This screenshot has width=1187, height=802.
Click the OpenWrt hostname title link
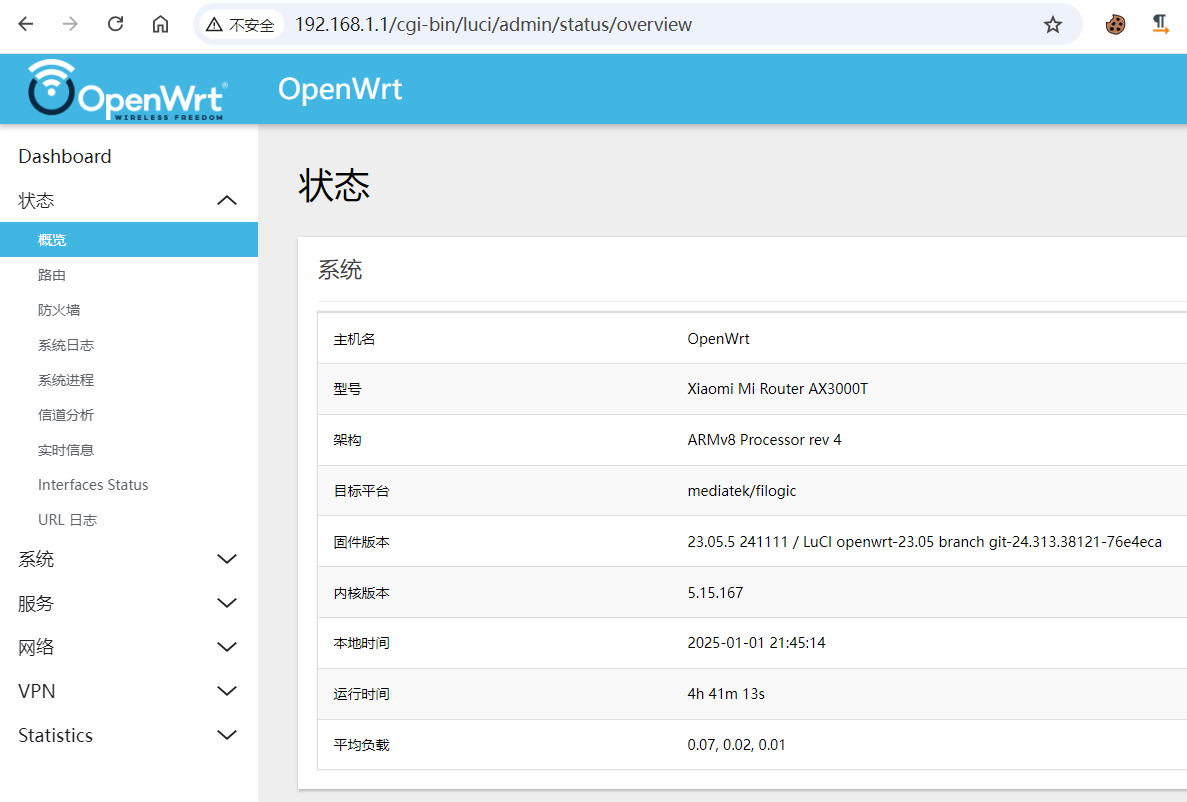click(x=340, y=89)
